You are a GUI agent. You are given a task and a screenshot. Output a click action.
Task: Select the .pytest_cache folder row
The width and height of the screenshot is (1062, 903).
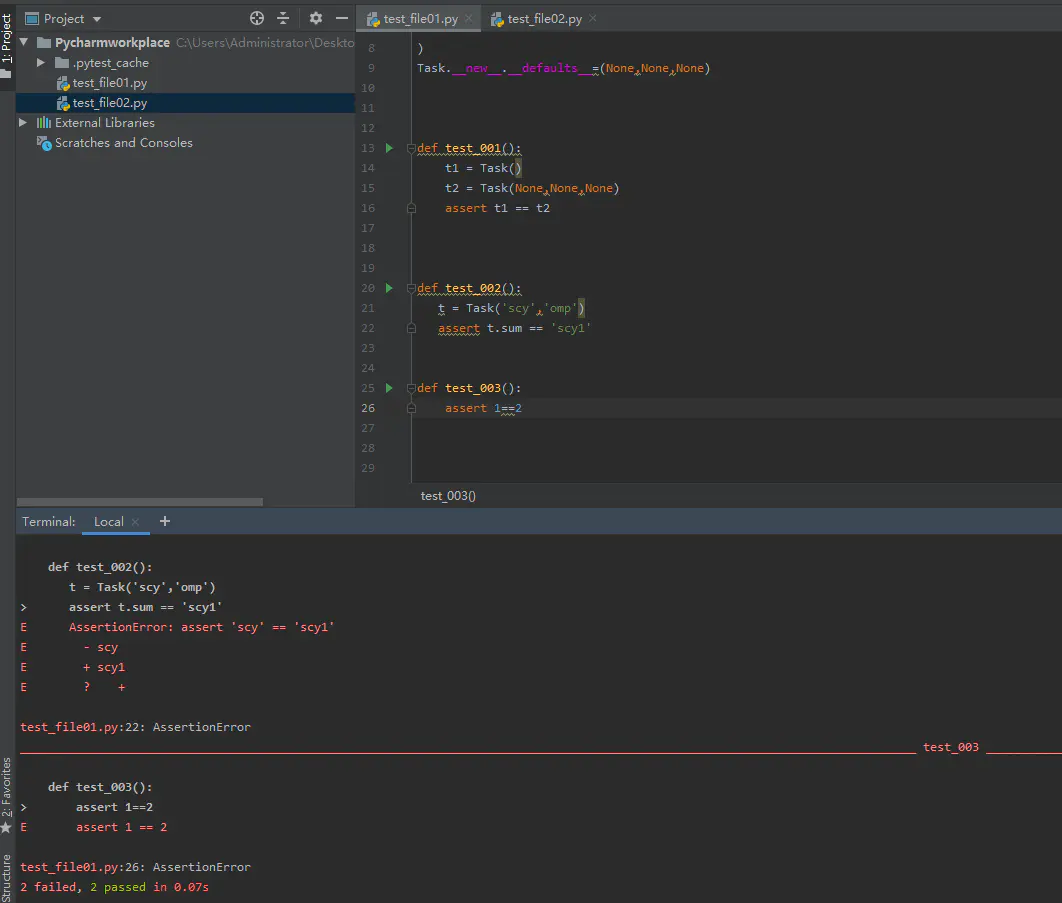click(110, 62)
